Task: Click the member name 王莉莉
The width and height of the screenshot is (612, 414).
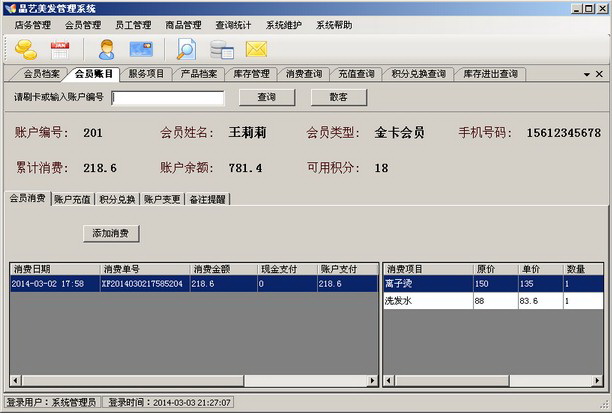Action: click(x=247, y=133)
